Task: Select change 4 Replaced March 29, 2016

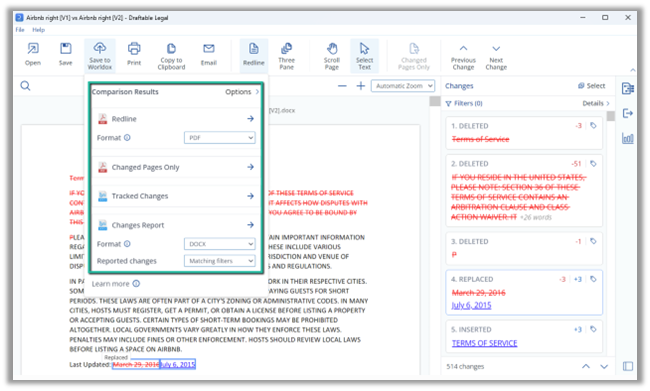Action: click(524, 293)
